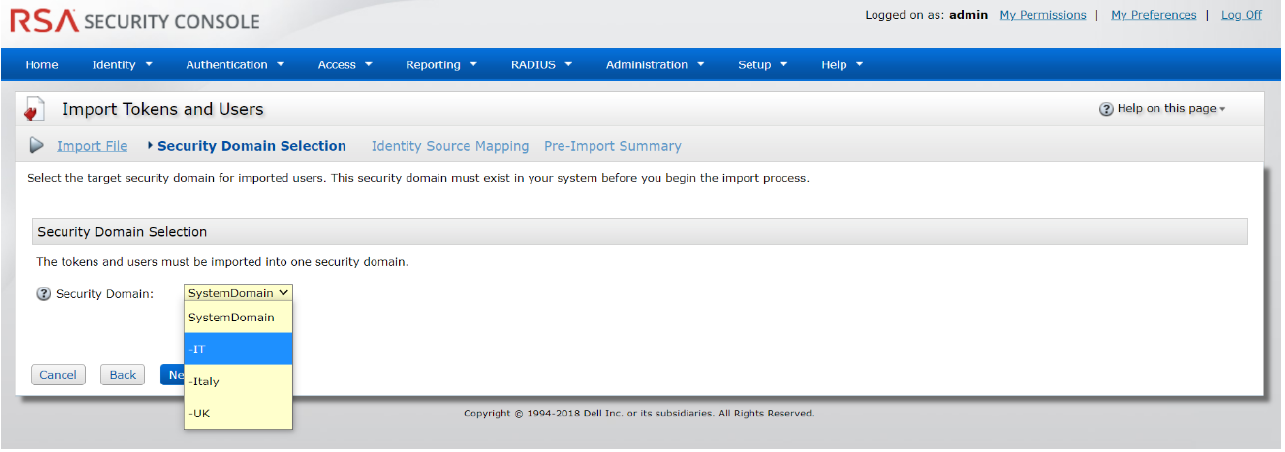
Task: Click the help icon beside Security Domain
Action: pyautogui.click(x=43, y=294)
